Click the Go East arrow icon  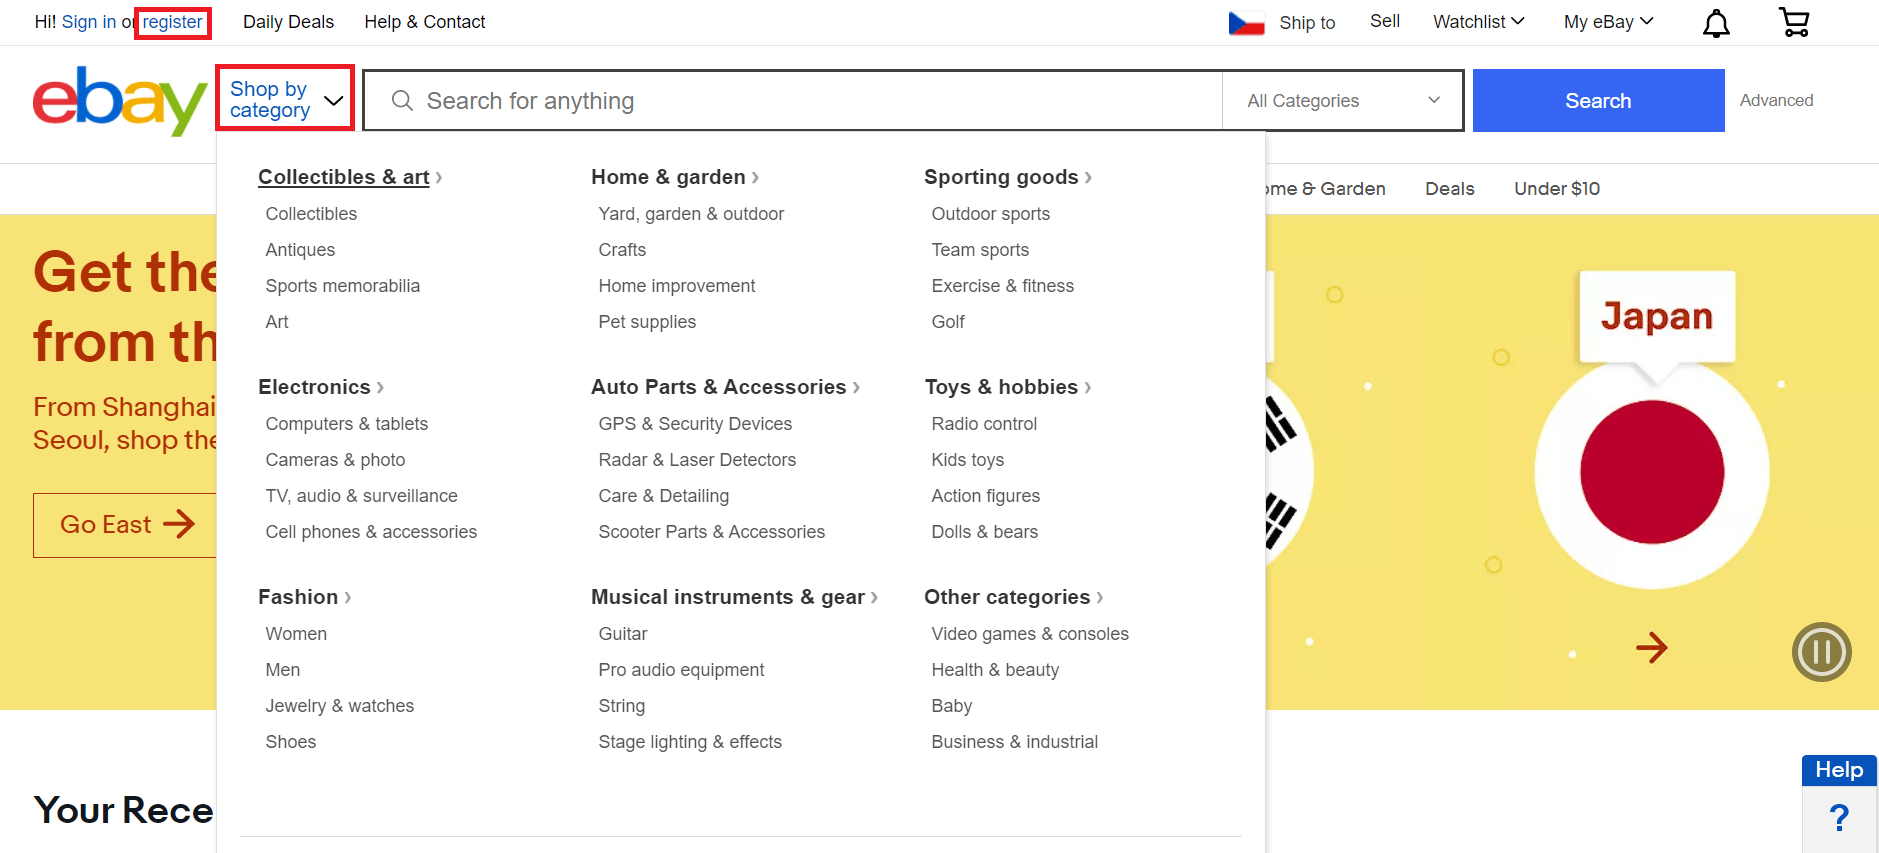(181, 523)
